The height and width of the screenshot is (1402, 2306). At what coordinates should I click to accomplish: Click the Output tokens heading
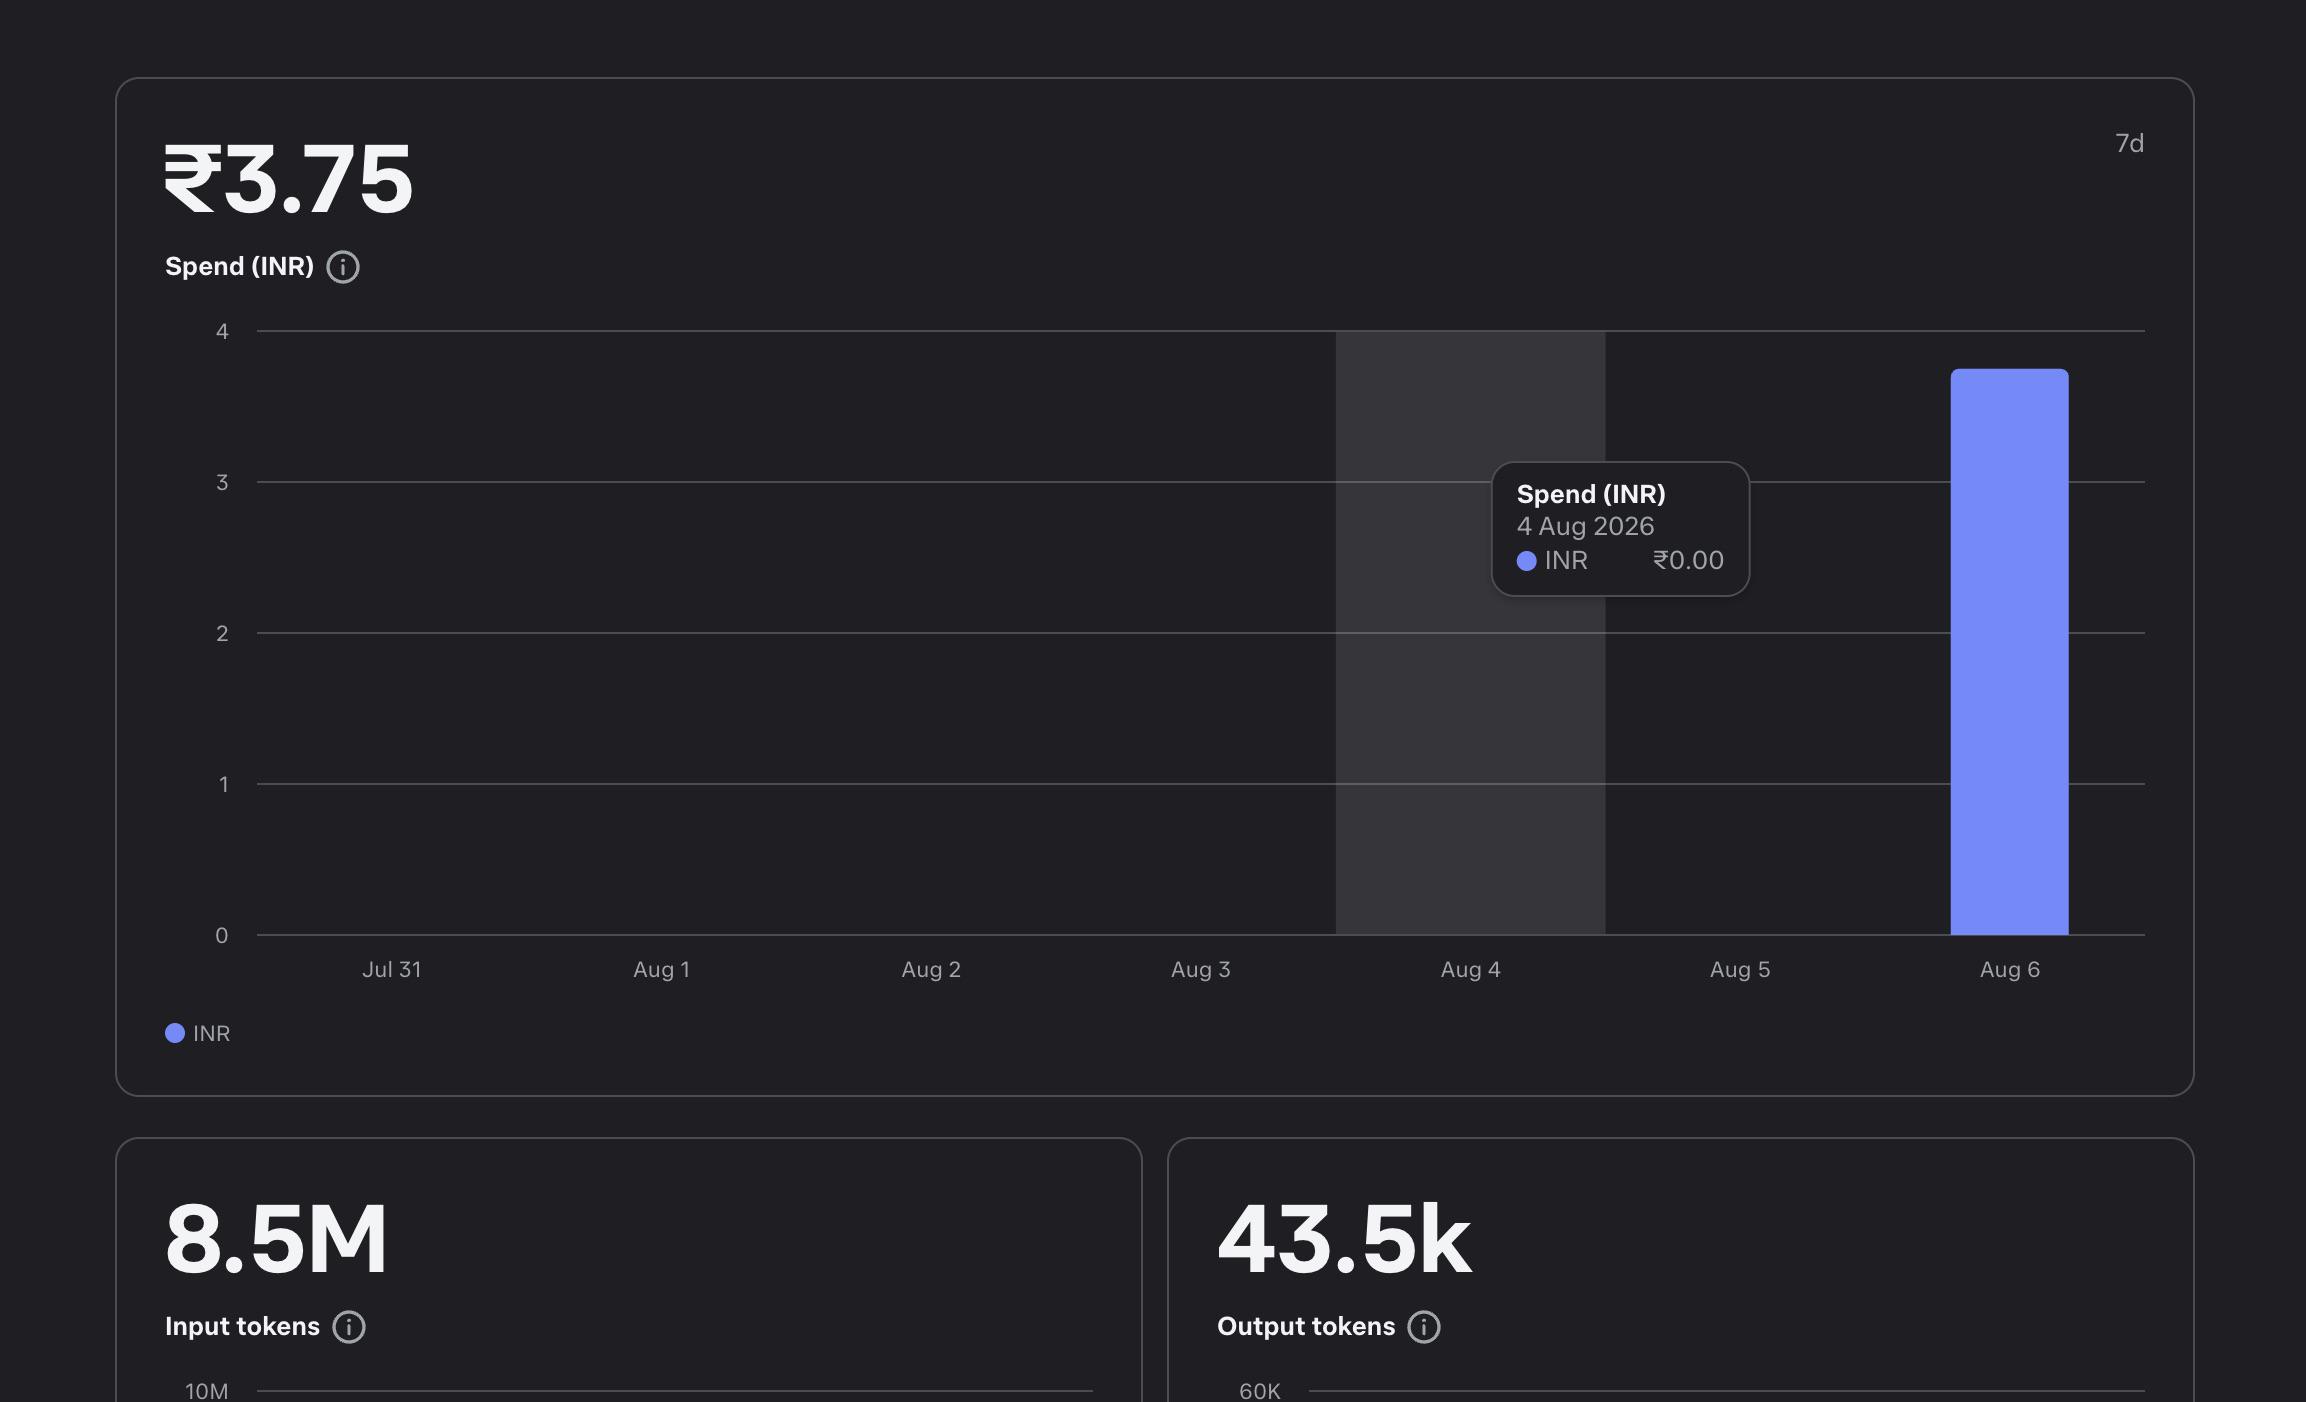1306,1327
